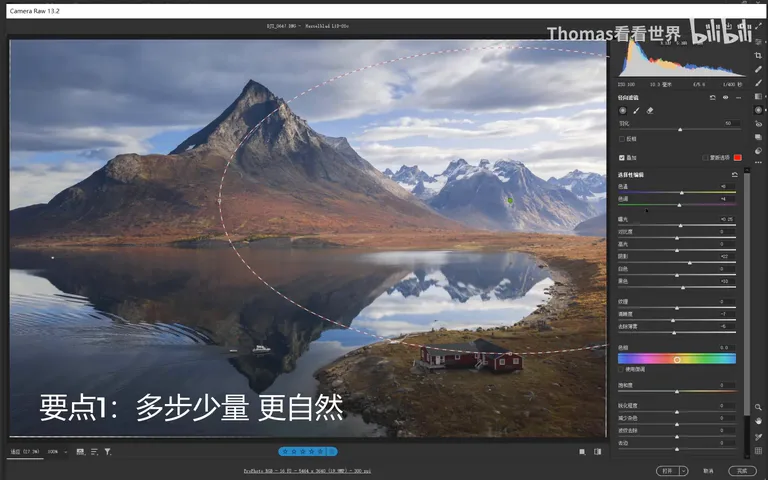This screenshot has width=768, height=480.
Task: Click the hue (色相) rainbow color bar
Action: click(676, 360)
